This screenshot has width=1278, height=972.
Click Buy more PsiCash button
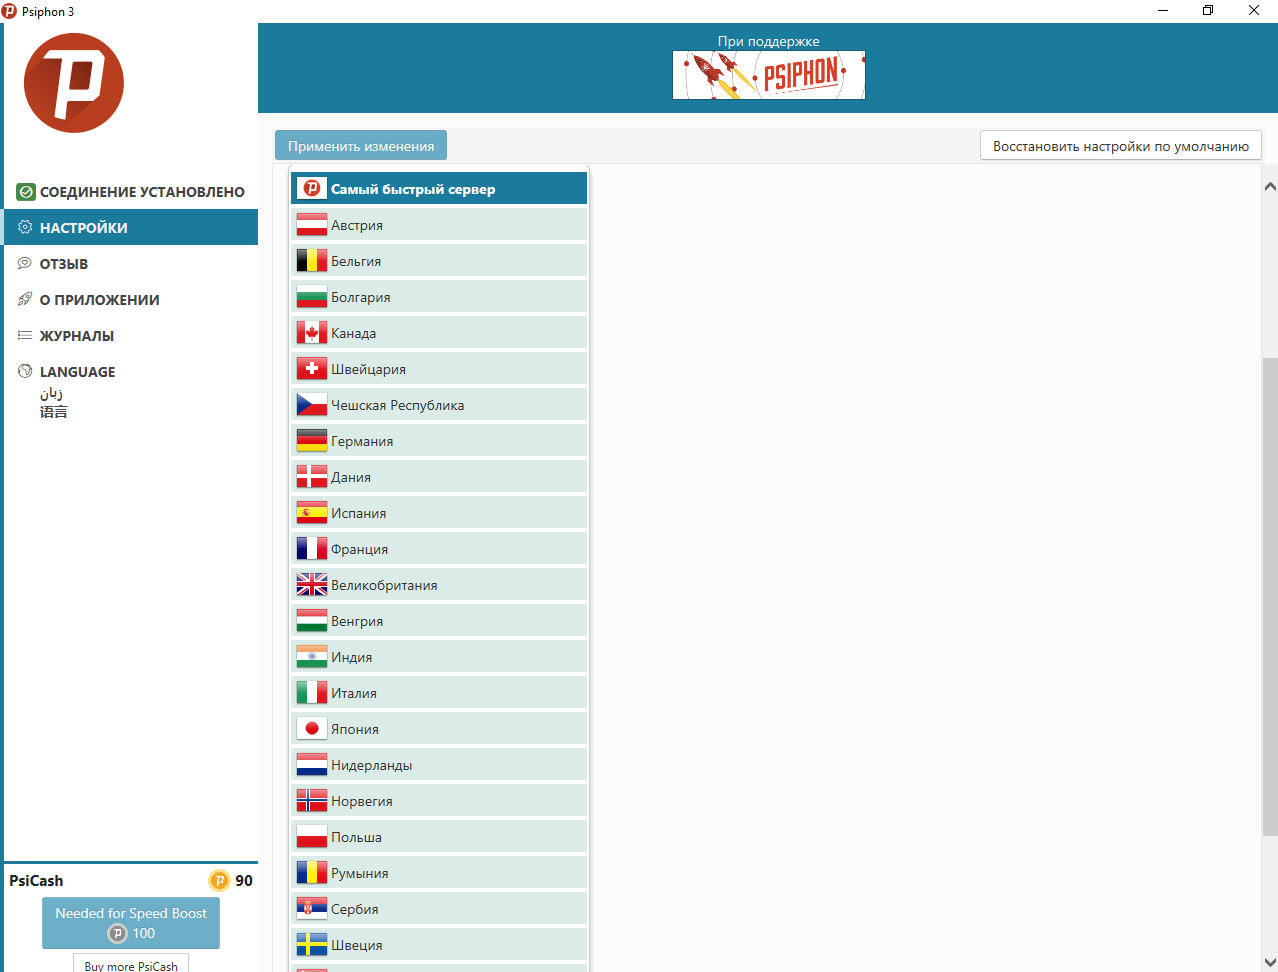click(x=131, y=965)
